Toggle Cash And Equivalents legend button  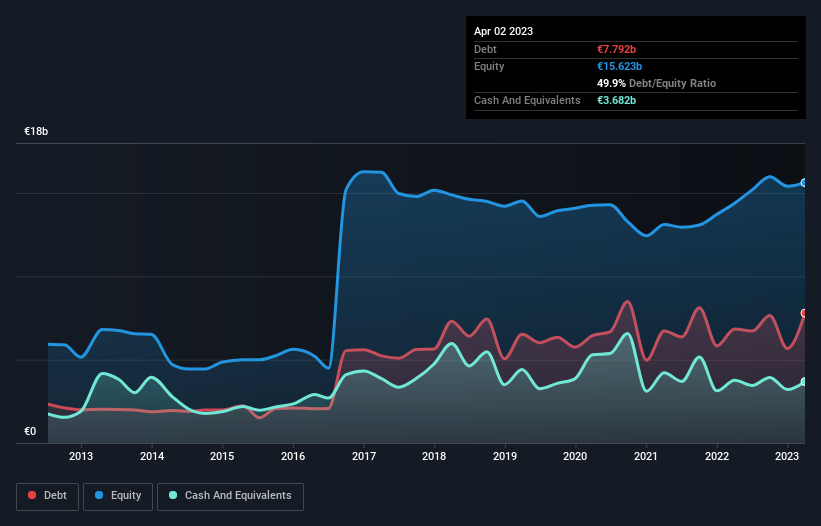pyautogui.click(x=230, y=496)
